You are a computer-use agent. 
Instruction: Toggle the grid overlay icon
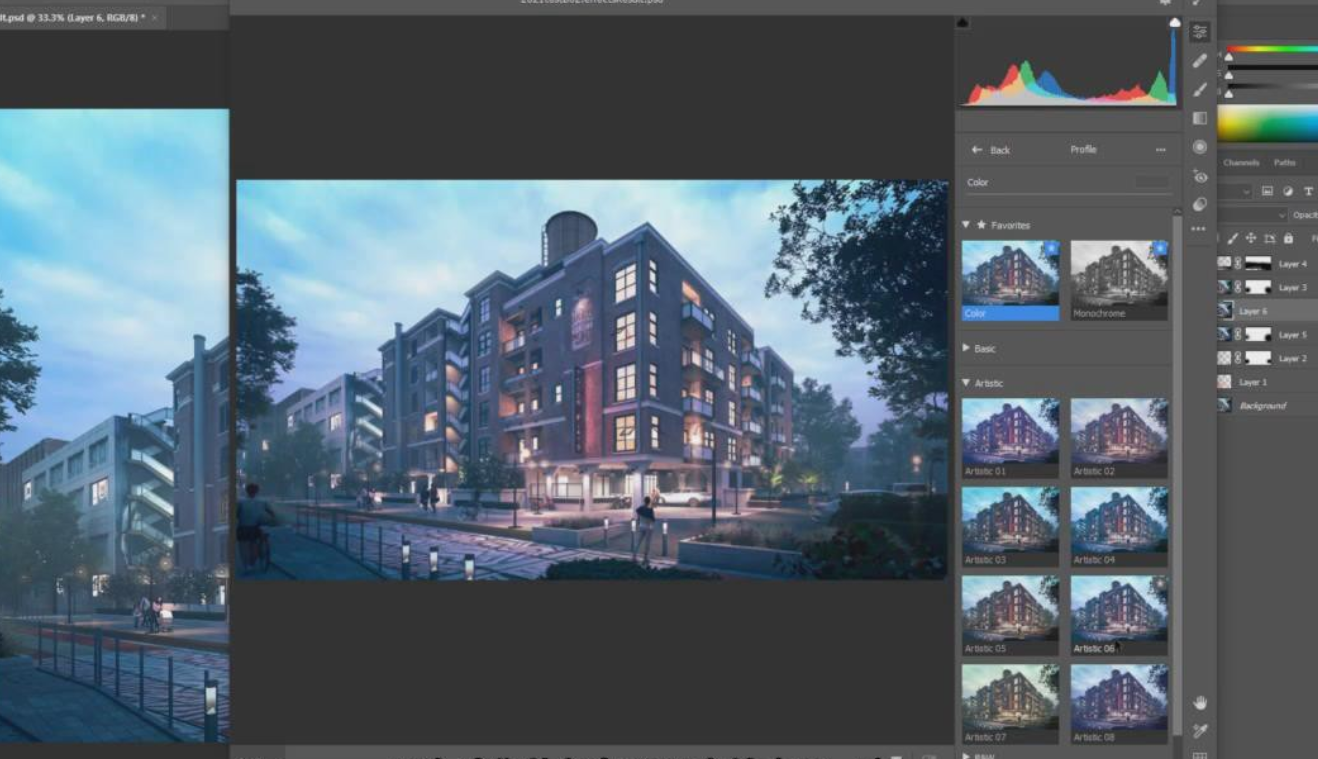1200,755
